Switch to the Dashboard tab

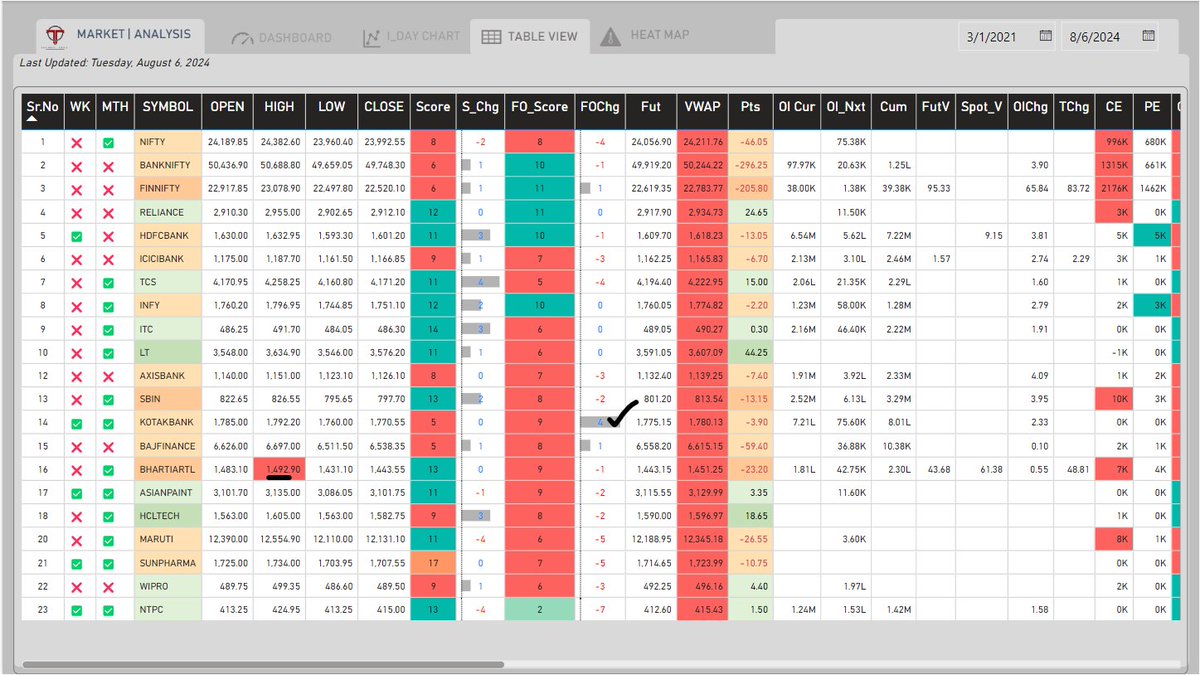(x=281, y=38)
